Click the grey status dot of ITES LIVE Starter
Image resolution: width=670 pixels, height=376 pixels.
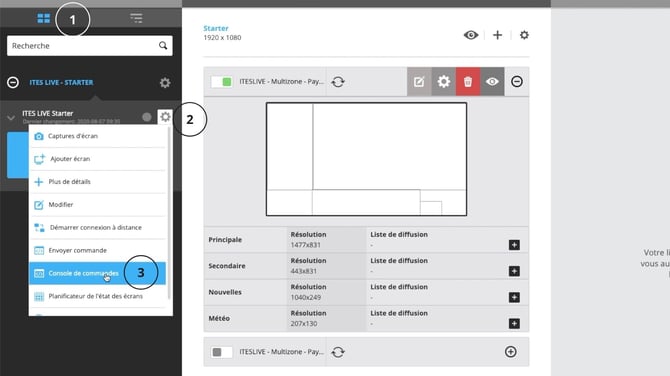click(x=147, y=117)
